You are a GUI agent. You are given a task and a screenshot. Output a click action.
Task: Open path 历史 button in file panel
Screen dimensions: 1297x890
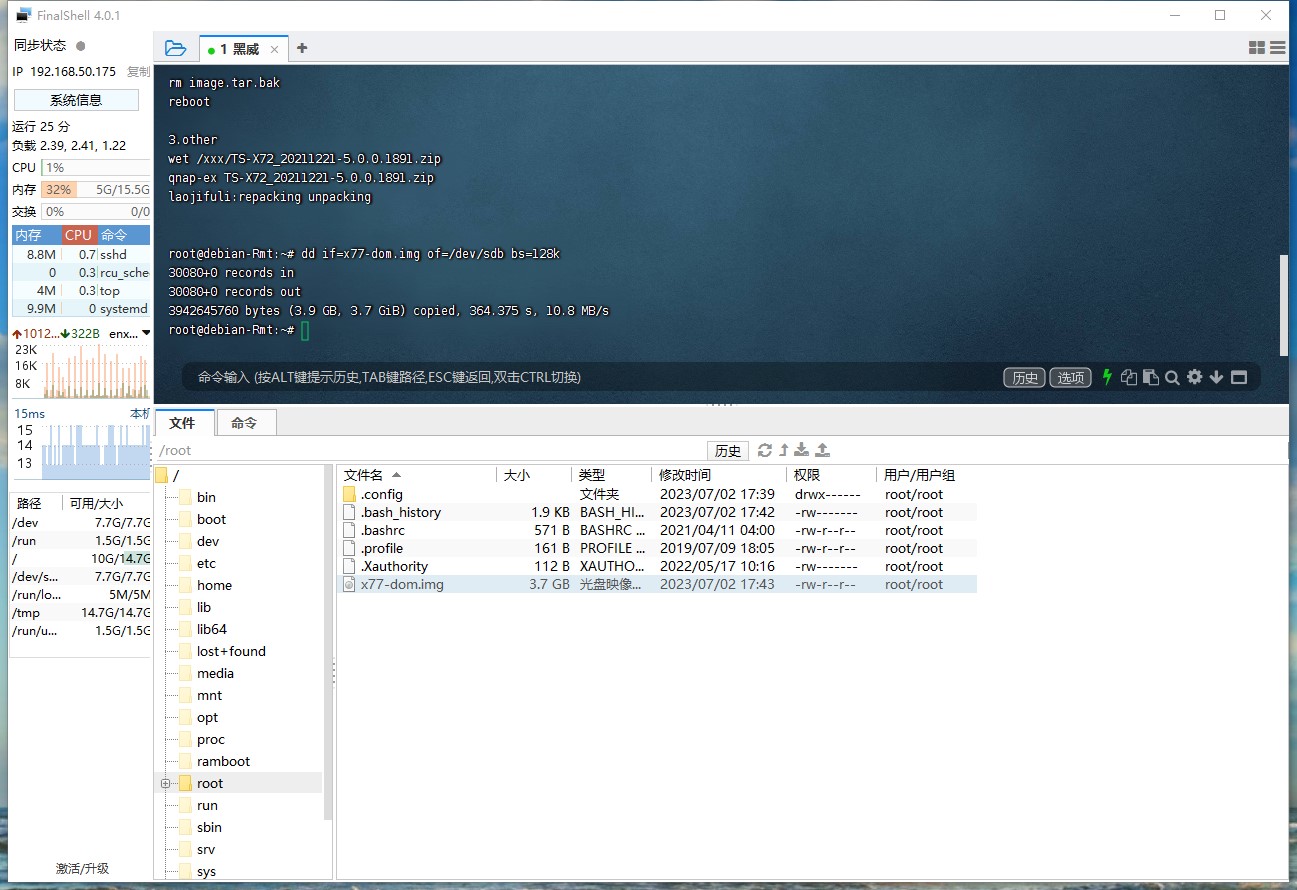coord(728,451)
